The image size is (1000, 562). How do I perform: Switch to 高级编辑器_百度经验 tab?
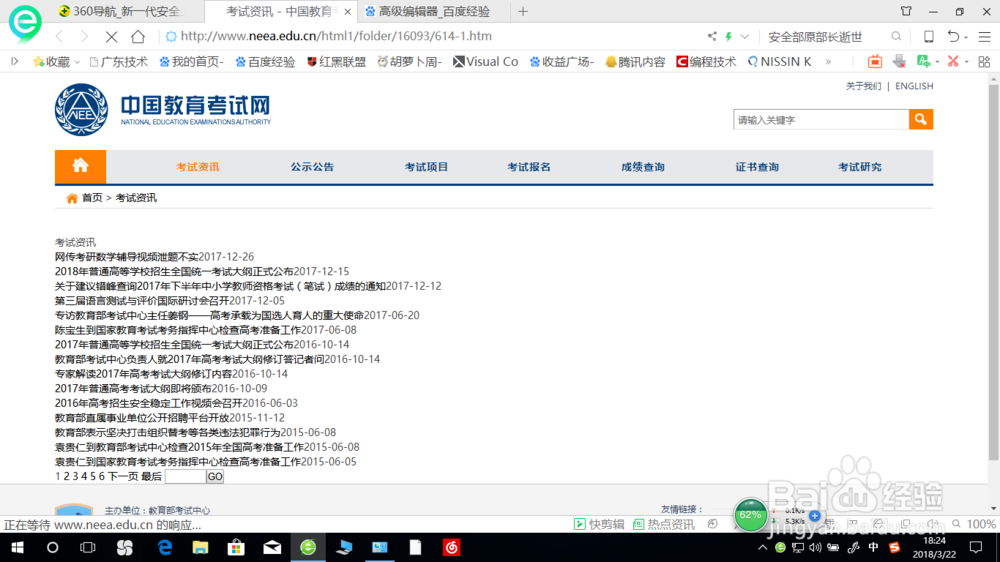tap(434, 11)
